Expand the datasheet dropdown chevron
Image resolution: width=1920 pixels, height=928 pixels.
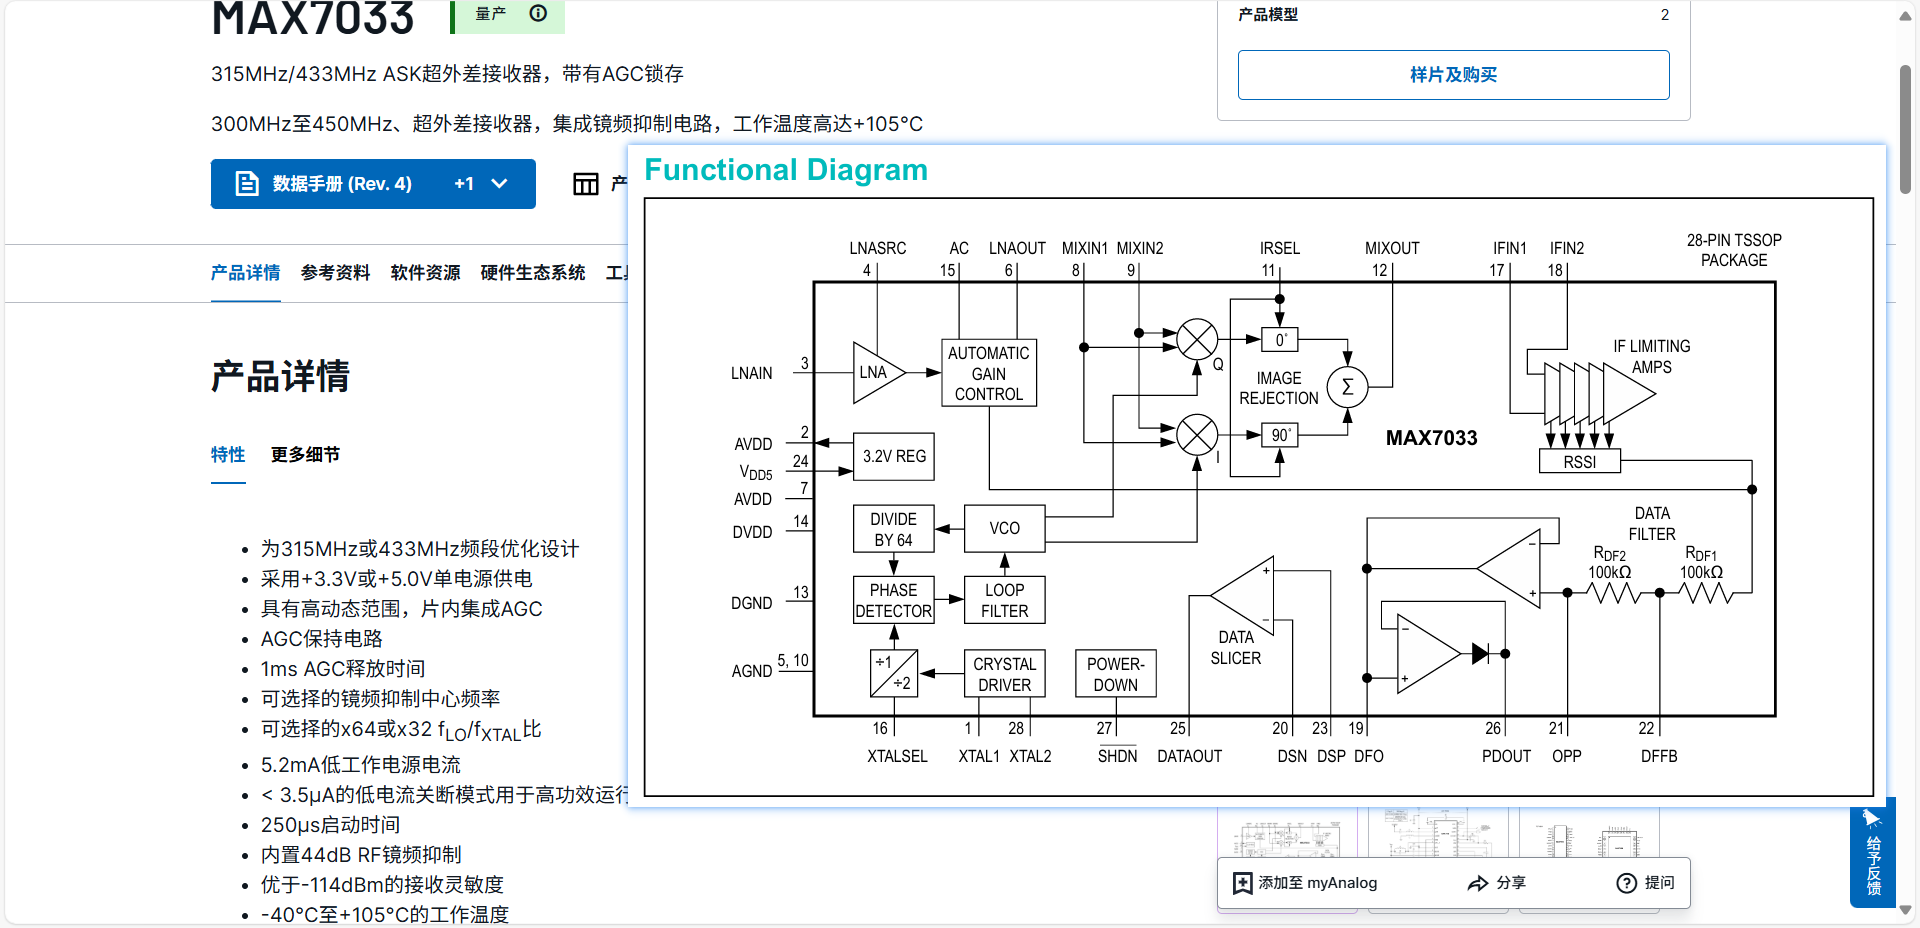[500, 184]
